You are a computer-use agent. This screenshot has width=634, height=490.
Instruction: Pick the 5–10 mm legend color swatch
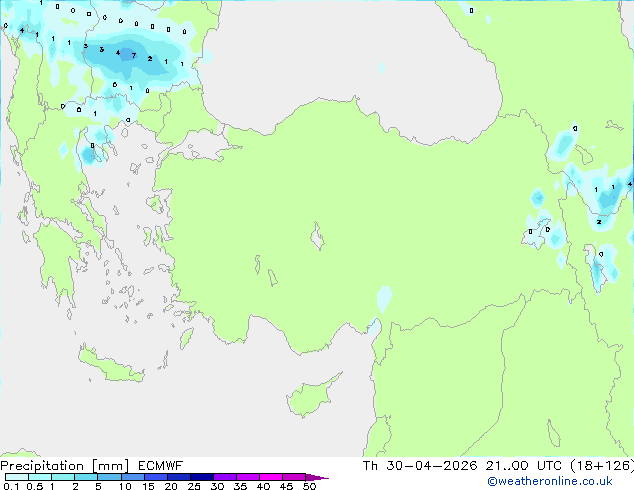pos(109,477)
